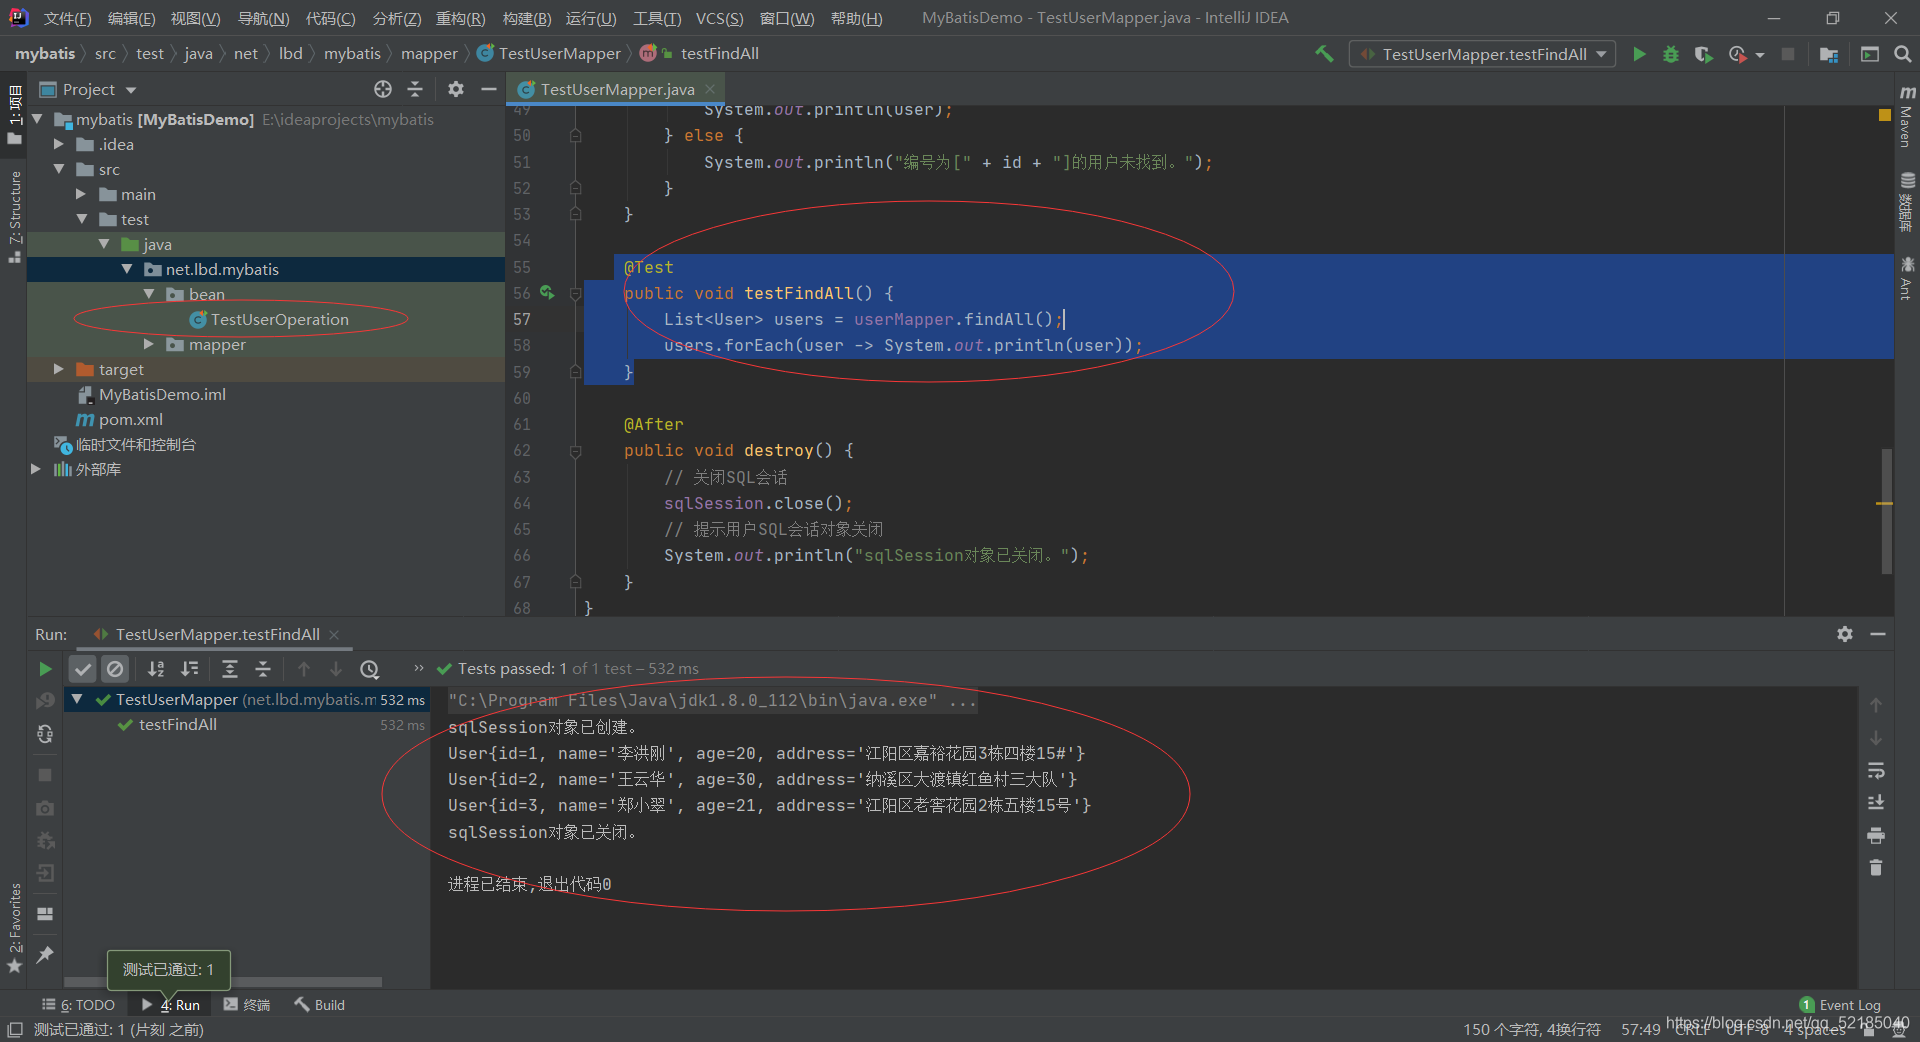Screen dimensions: 1920x1042
Task: Click the locate file target icon in Project panel
Action: 383,89
